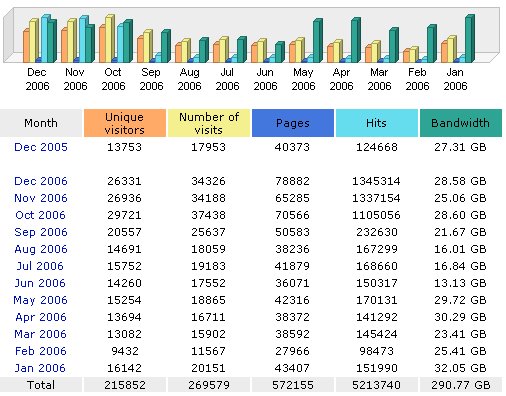Click the yellow Number of visits header
506x396 pixels.
209,123
